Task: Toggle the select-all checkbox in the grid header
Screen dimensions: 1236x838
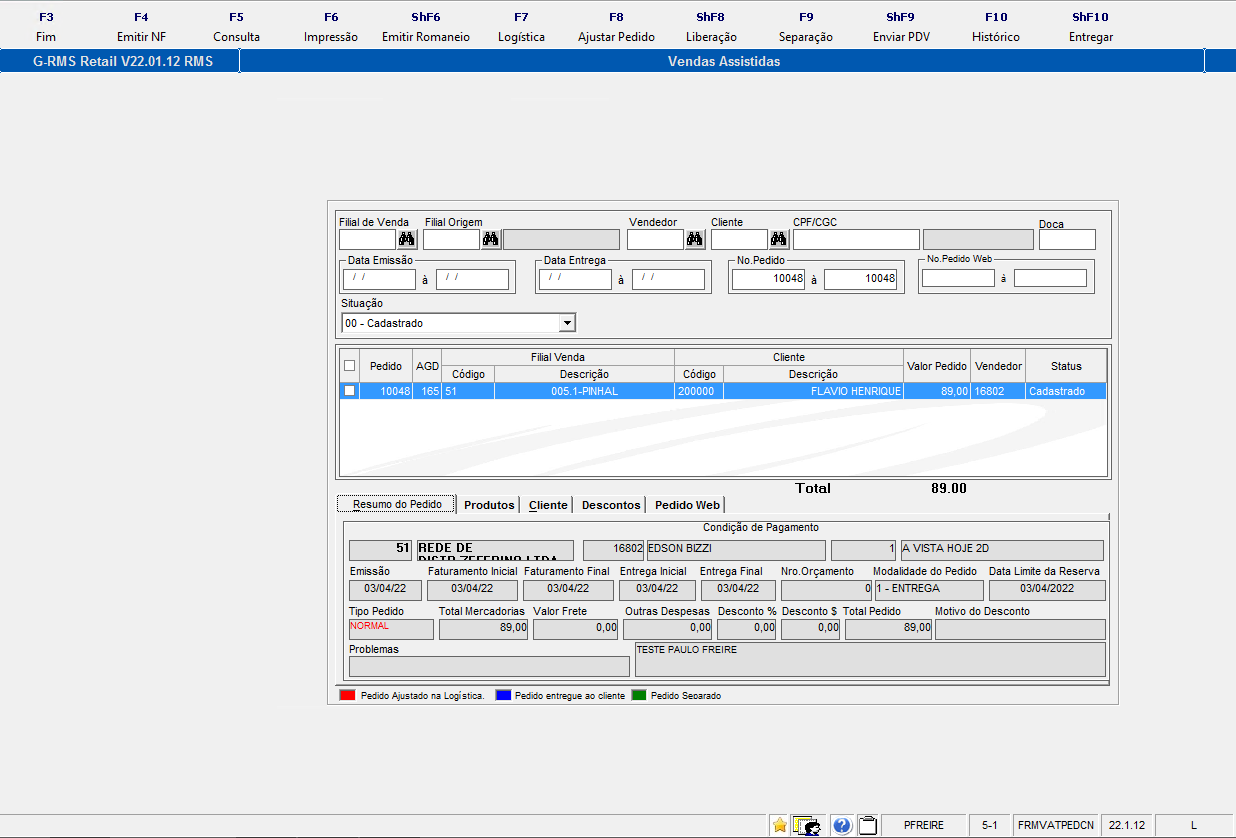Action: click(349, 365)
